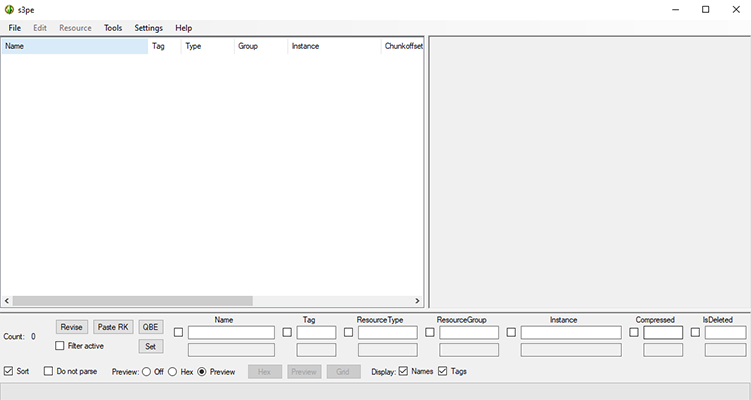The image size is (751, 400).
Task: Click the horizontal scrollbar right arrow
Action: 418,301
